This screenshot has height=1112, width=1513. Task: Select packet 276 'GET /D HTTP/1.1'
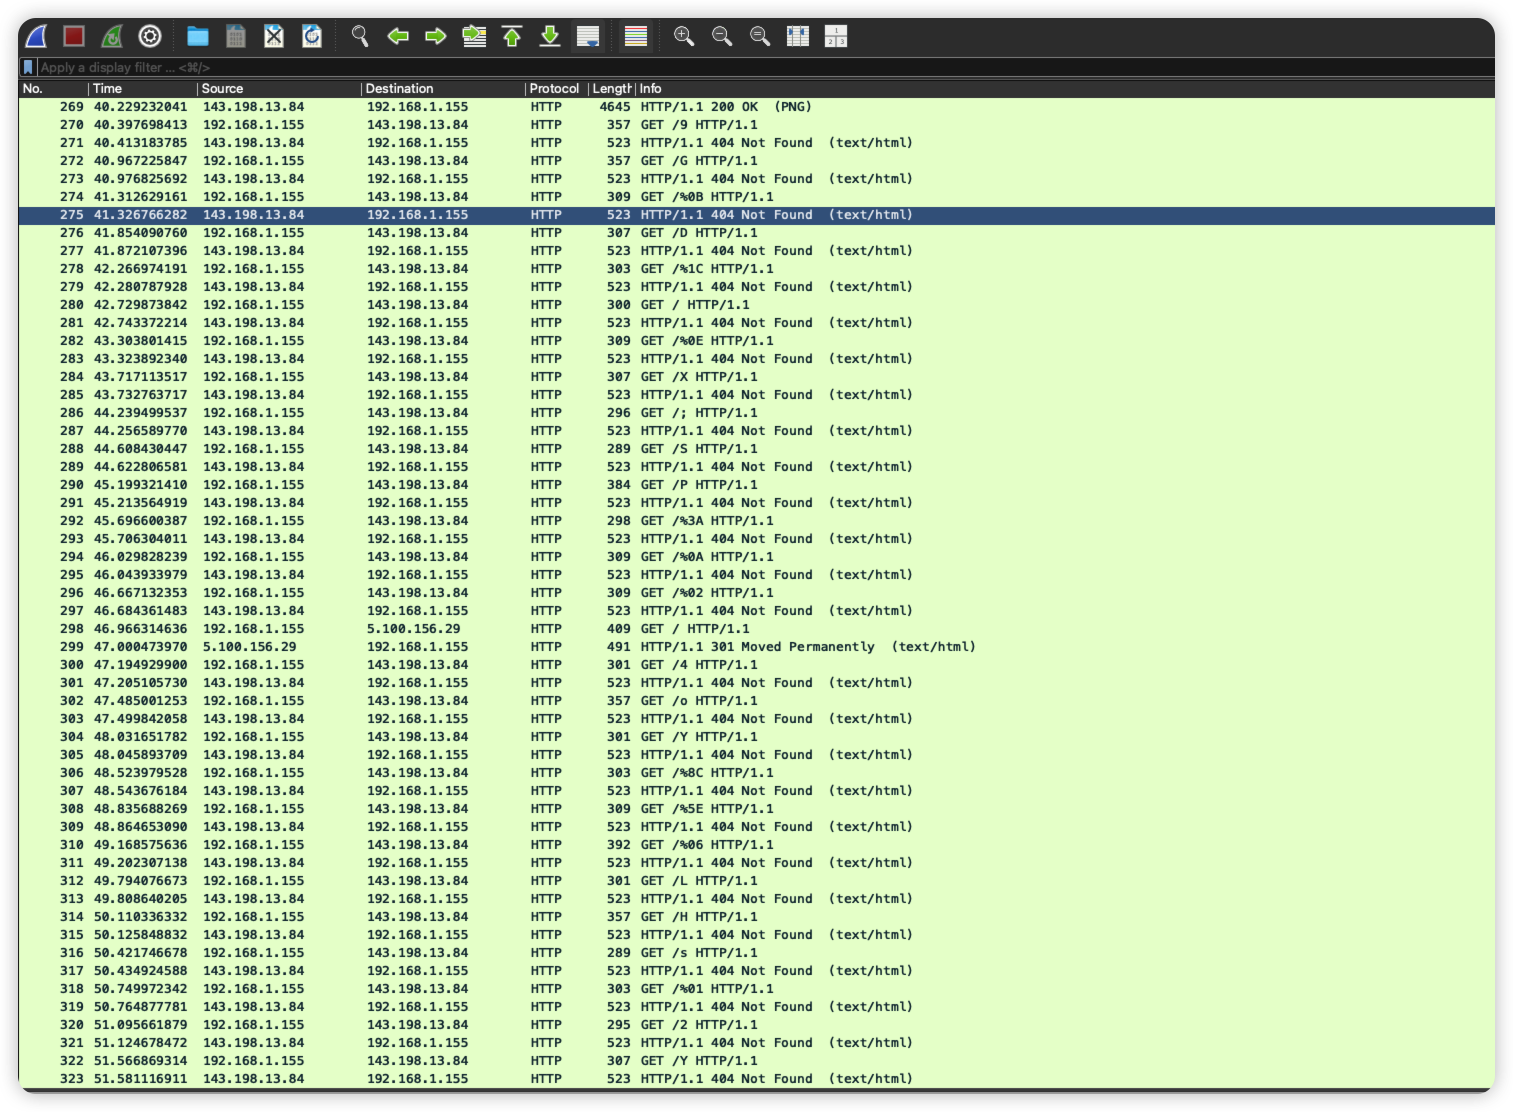[756, 233]
